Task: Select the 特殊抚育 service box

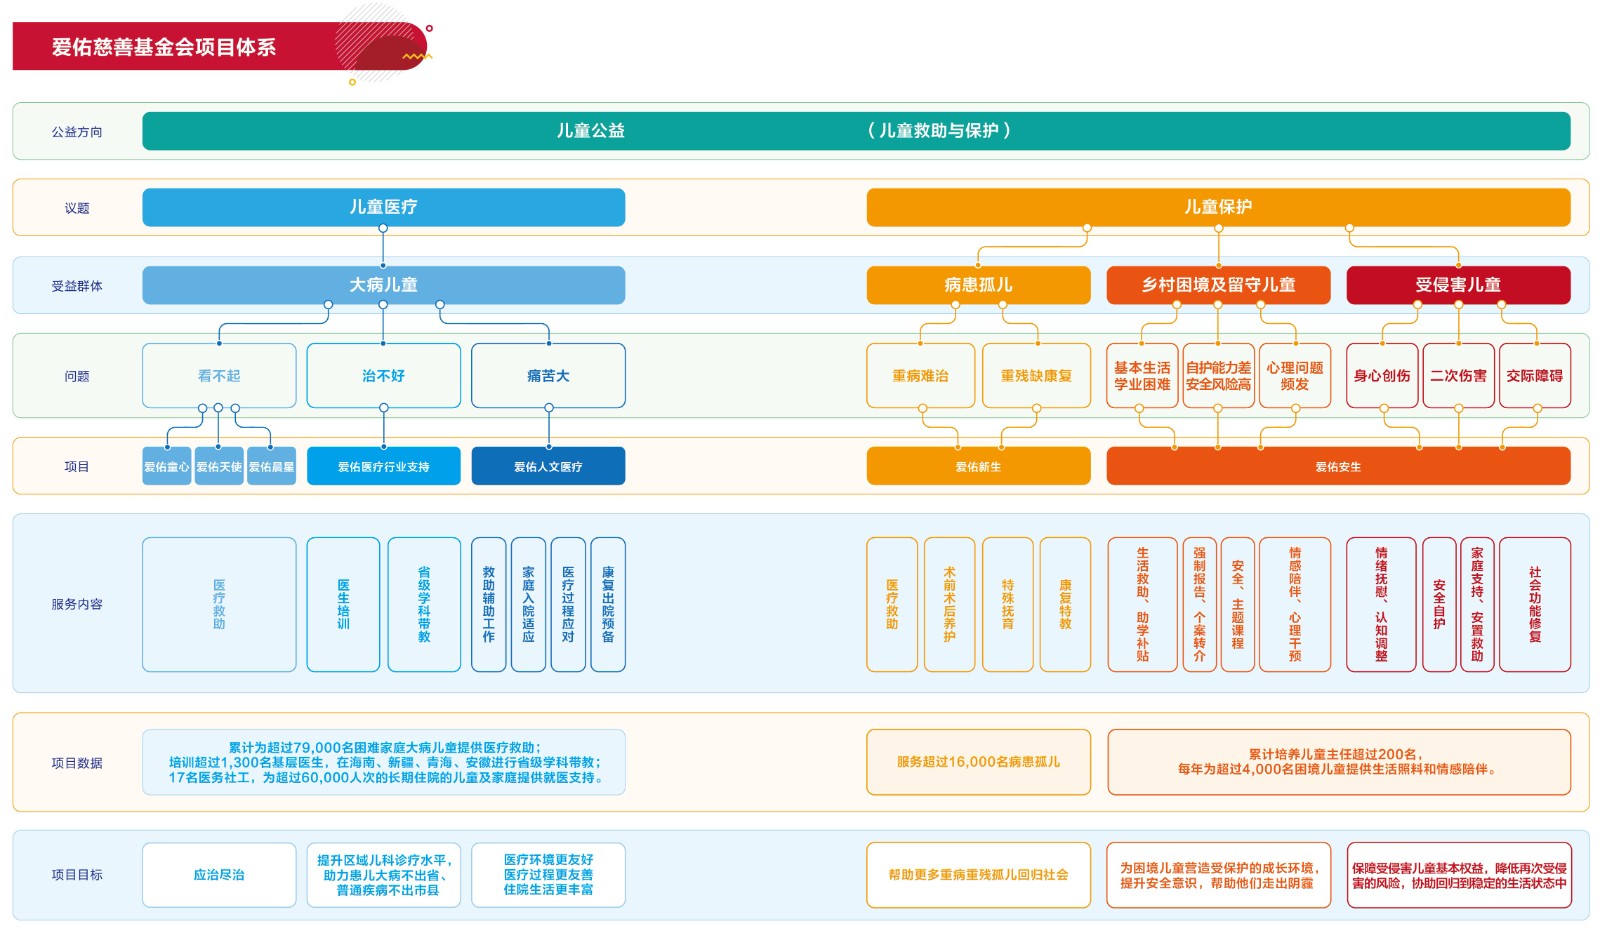Action: point(1008,604)
